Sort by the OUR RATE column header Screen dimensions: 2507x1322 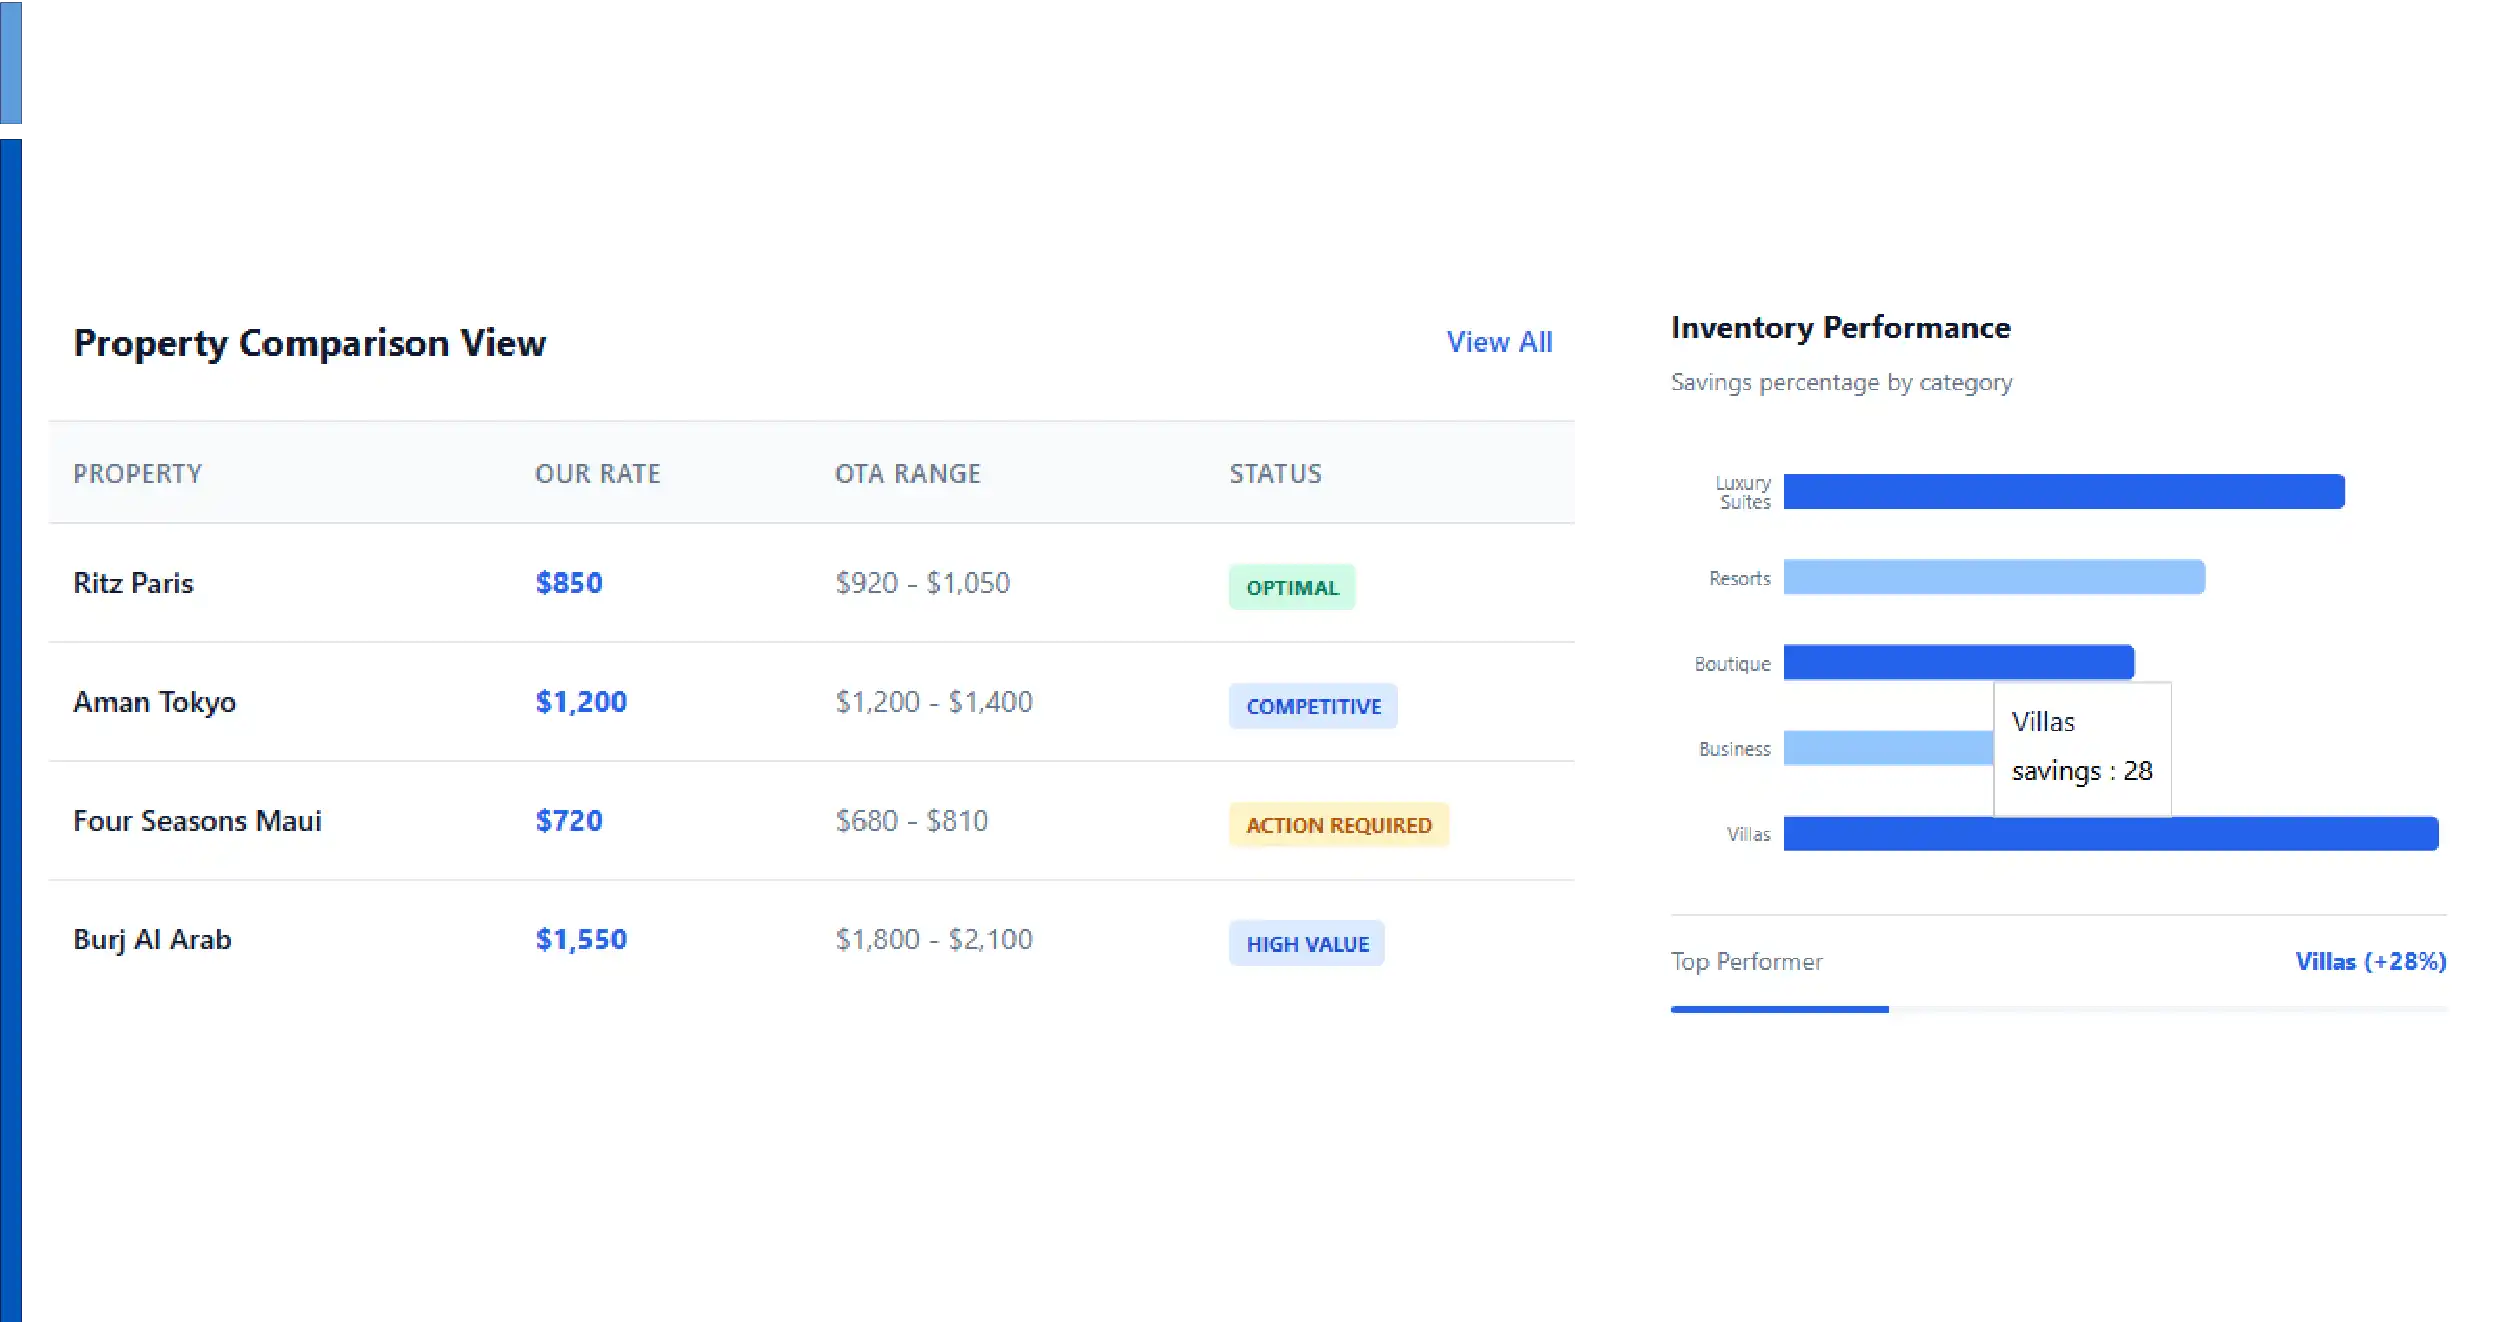[x=597, y=474]
